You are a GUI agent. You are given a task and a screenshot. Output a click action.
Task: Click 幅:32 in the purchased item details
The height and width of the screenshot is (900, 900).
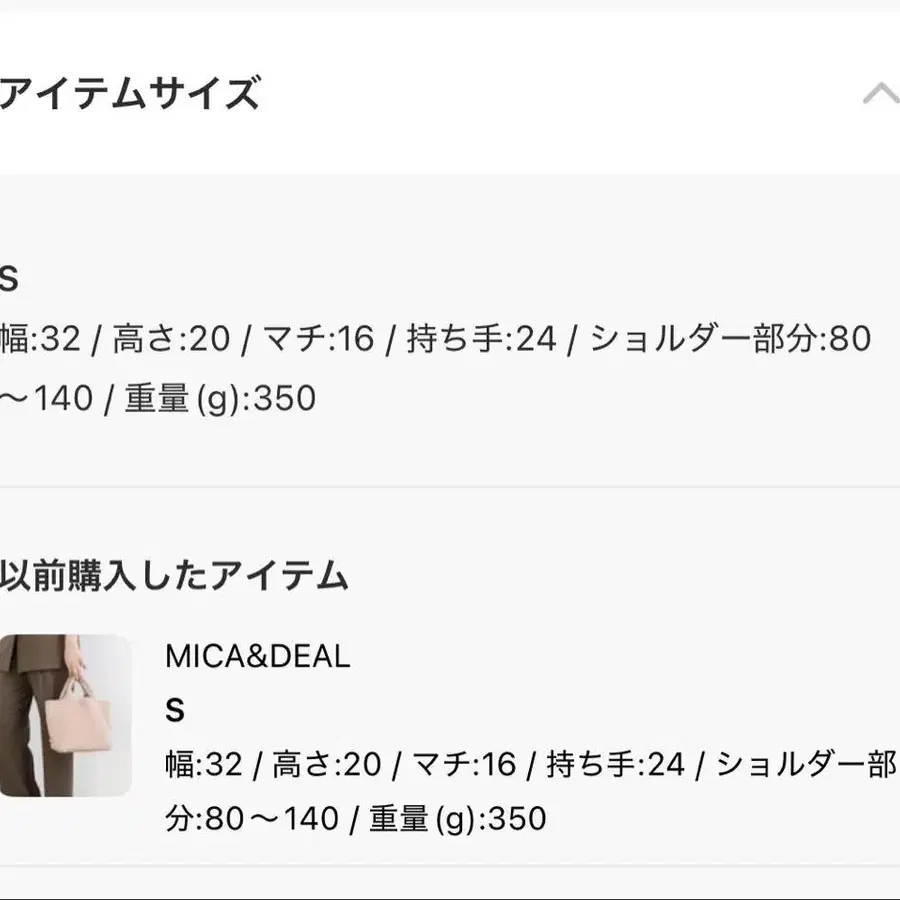point(204,764)
